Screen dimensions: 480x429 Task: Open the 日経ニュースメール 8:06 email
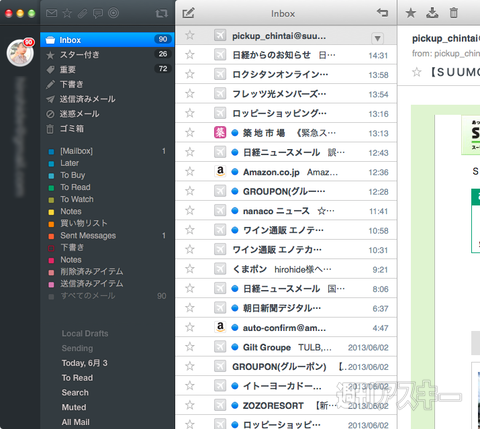286,288
